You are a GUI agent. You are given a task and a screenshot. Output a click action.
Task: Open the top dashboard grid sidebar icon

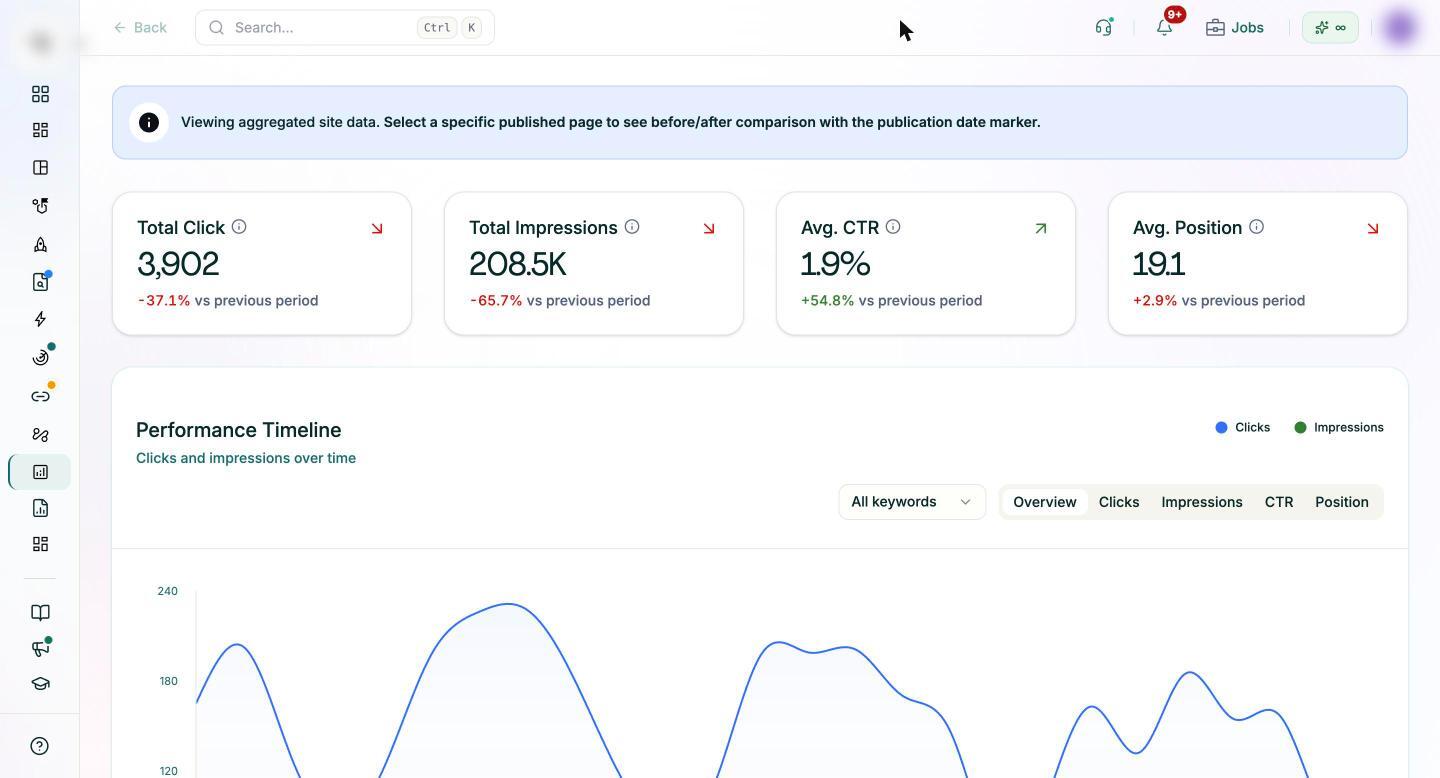(x=40, y=94)
